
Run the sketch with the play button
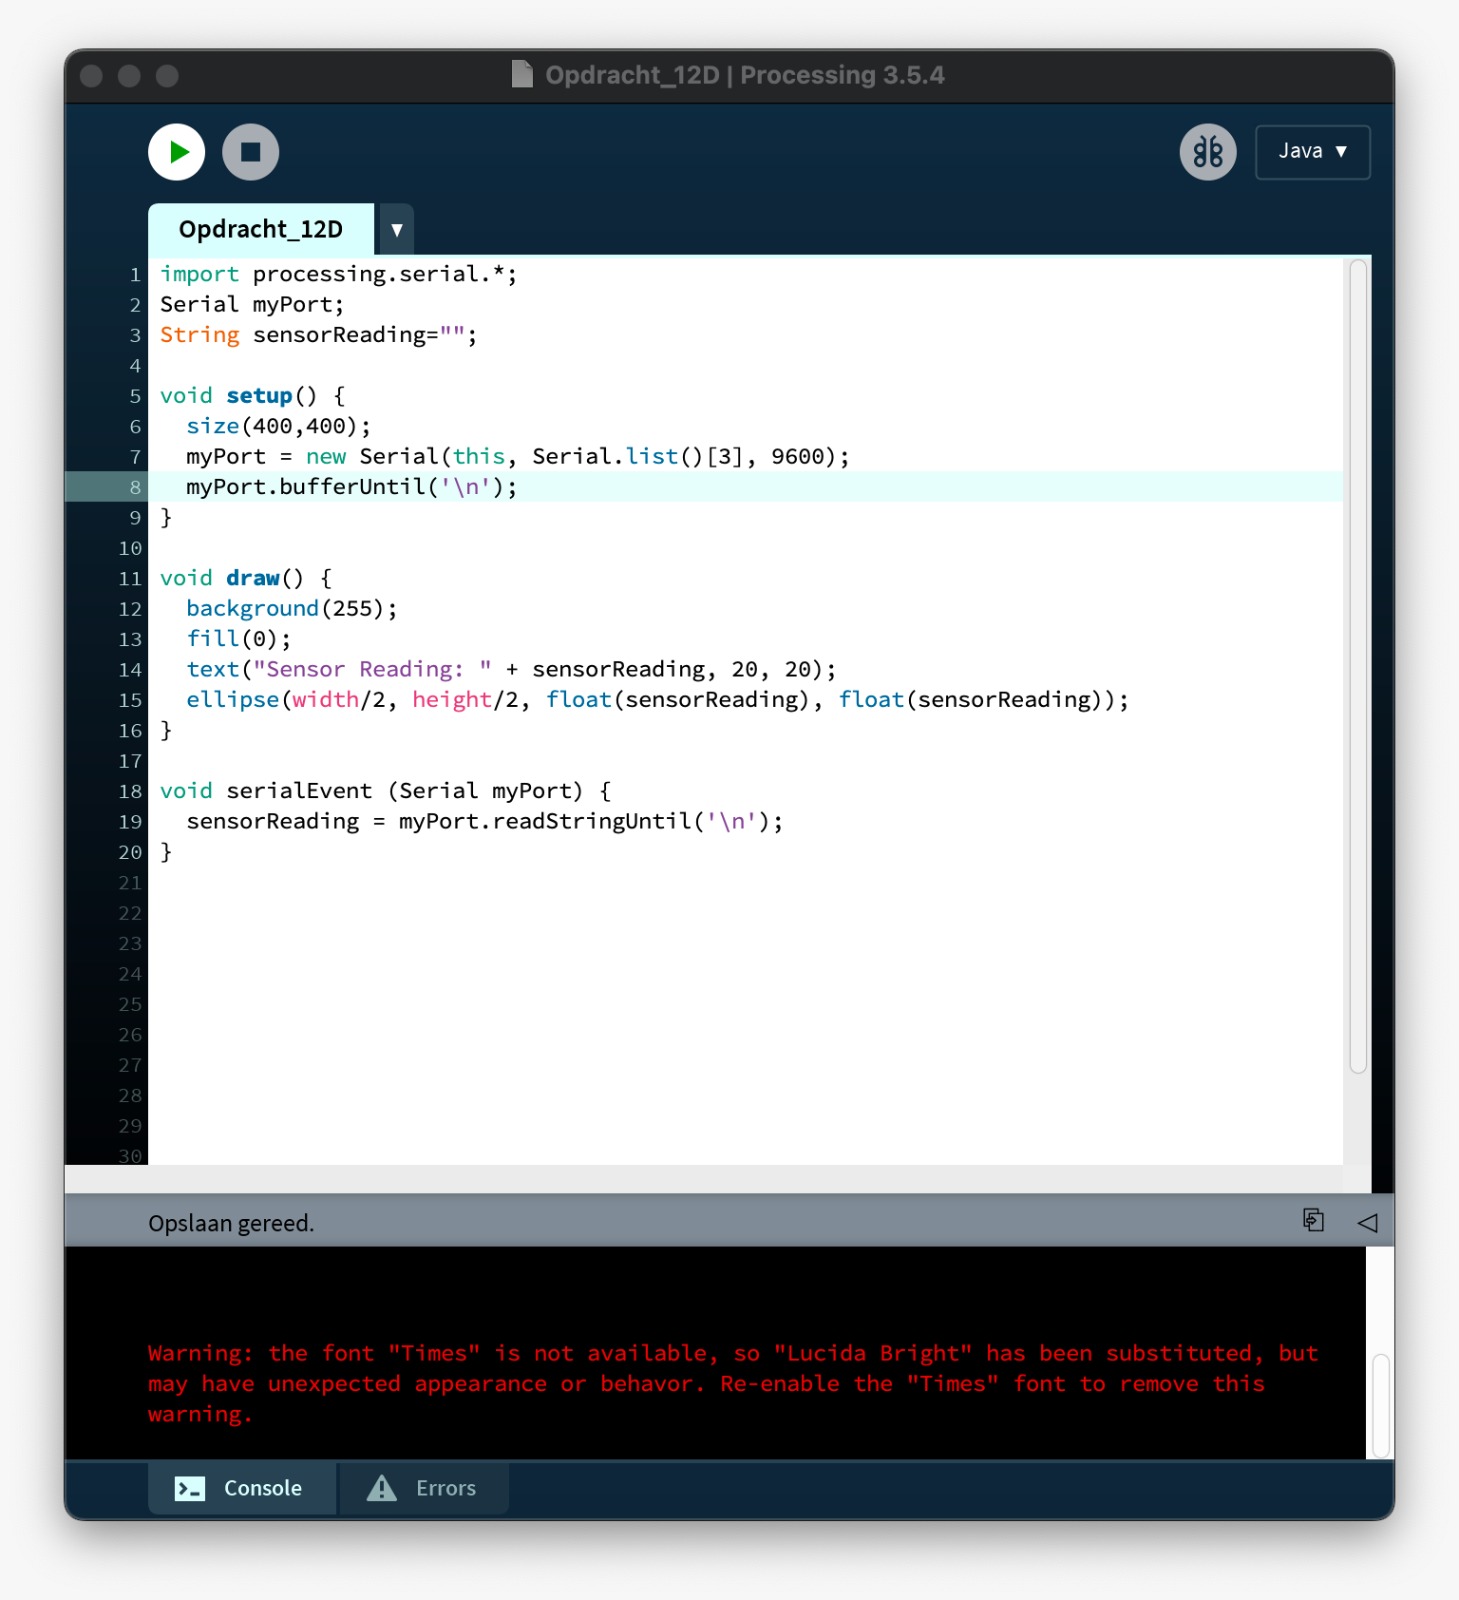coord(177,152)
